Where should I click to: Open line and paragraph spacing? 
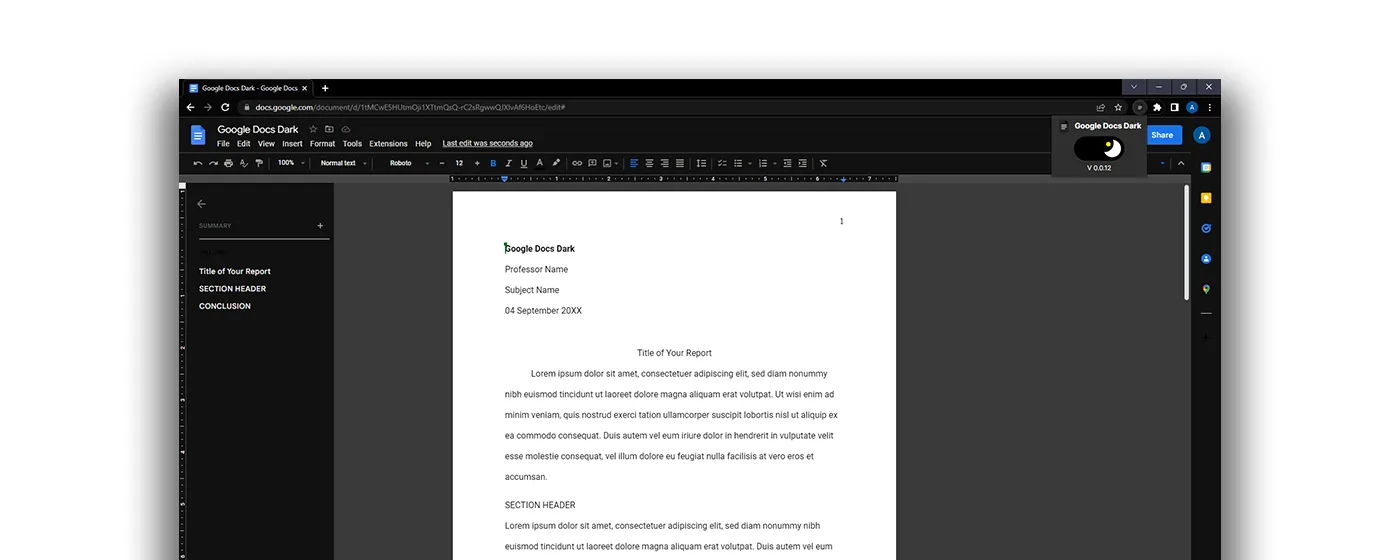click(701, 163)
